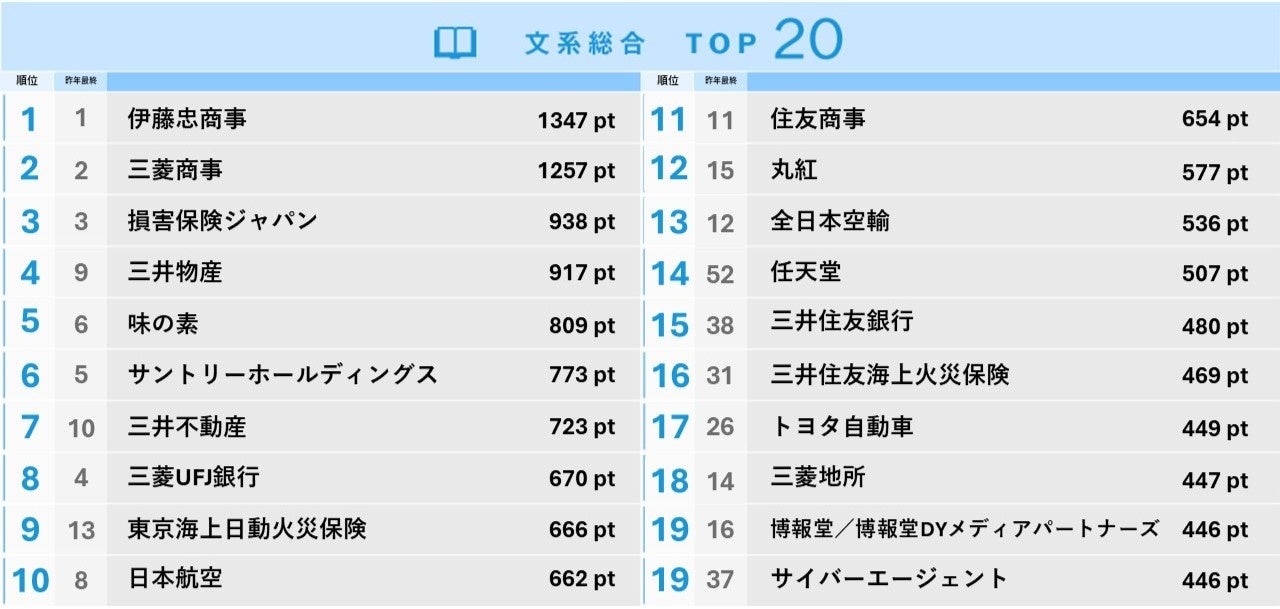Click the 三菱UFJ銀行 listing

click(x=194, y=477)
